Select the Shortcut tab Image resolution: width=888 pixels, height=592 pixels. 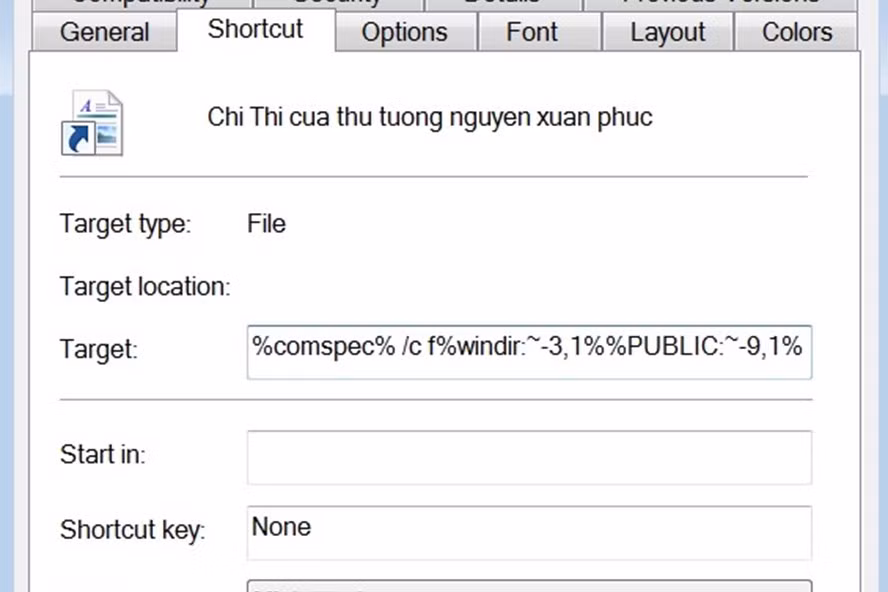pos(254,31)
